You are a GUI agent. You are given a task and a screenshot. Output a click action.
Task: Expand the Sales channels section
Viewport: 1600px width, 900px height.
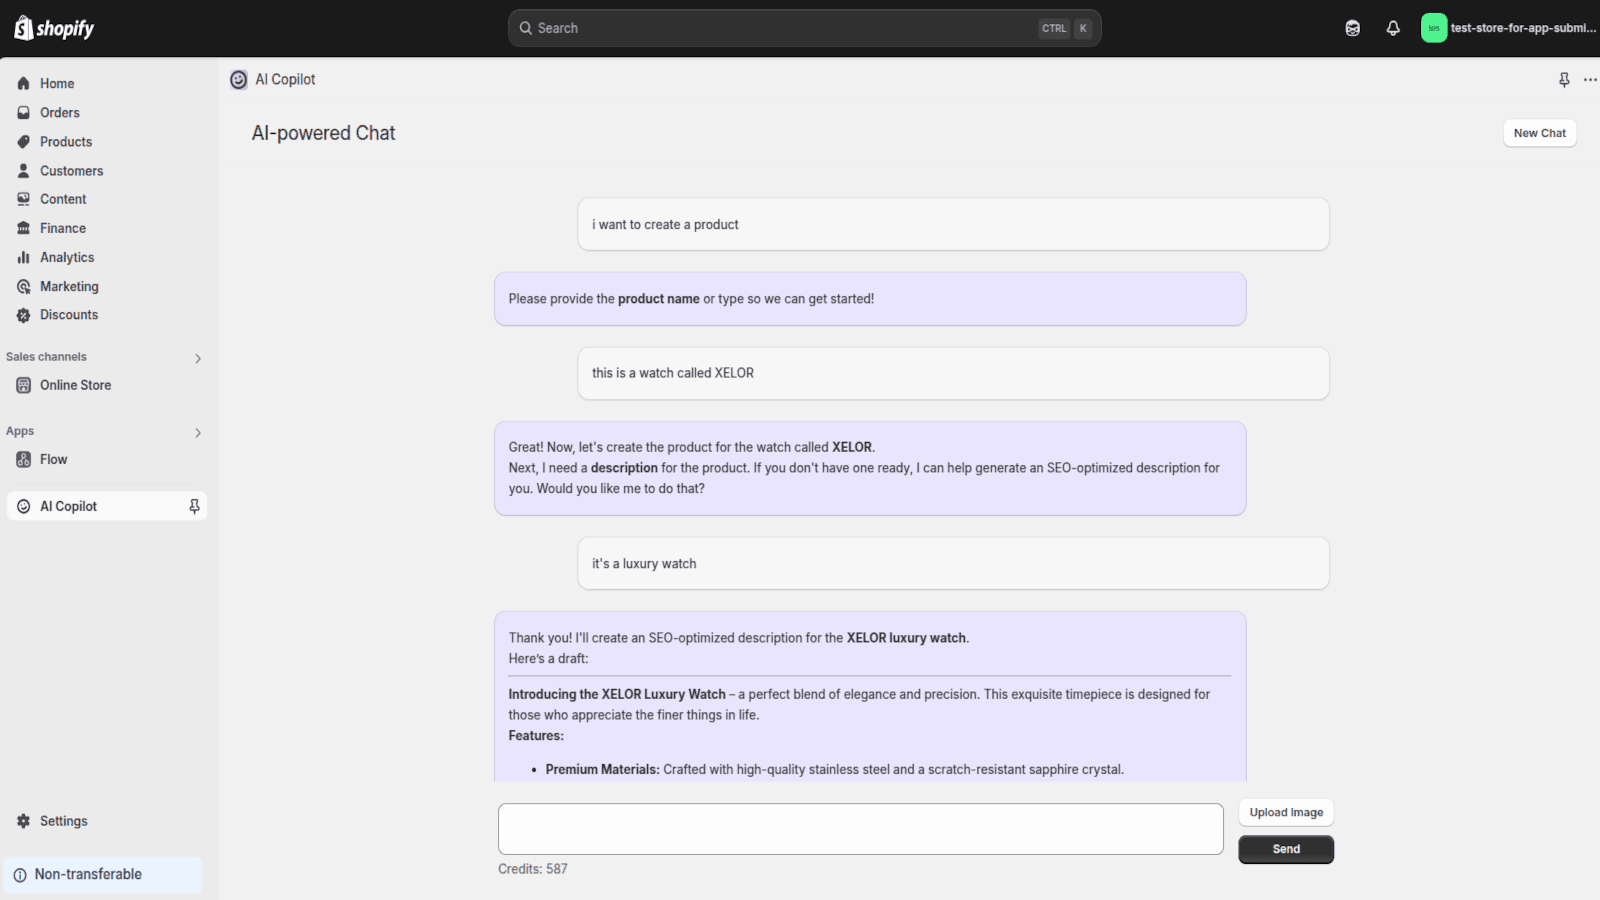198,358
